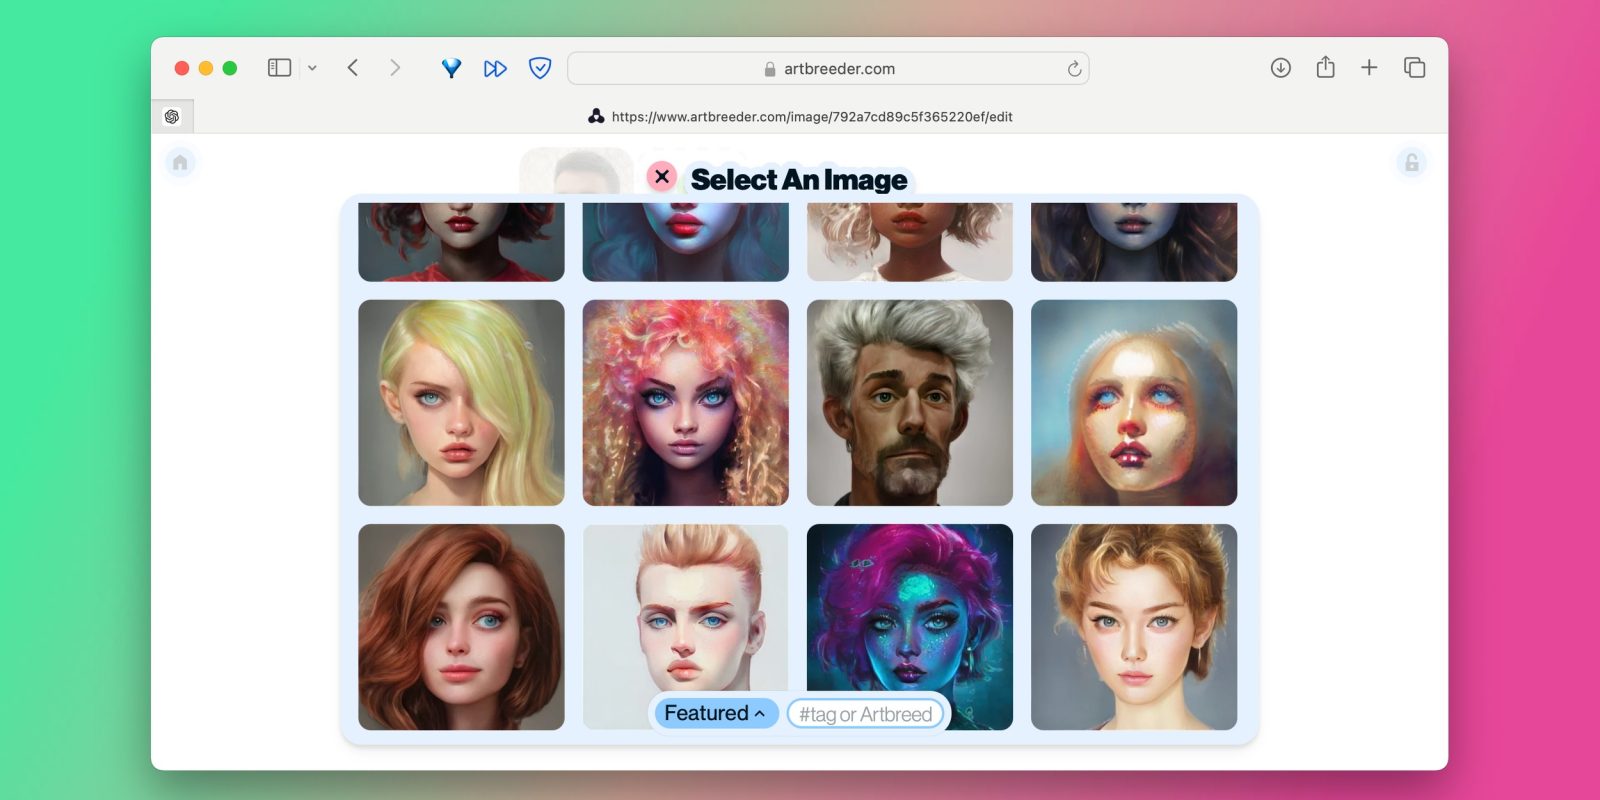This screenshot has height=800, width=1600.
Task: Go to Artbreeder home icon
Action: [180, 162]
